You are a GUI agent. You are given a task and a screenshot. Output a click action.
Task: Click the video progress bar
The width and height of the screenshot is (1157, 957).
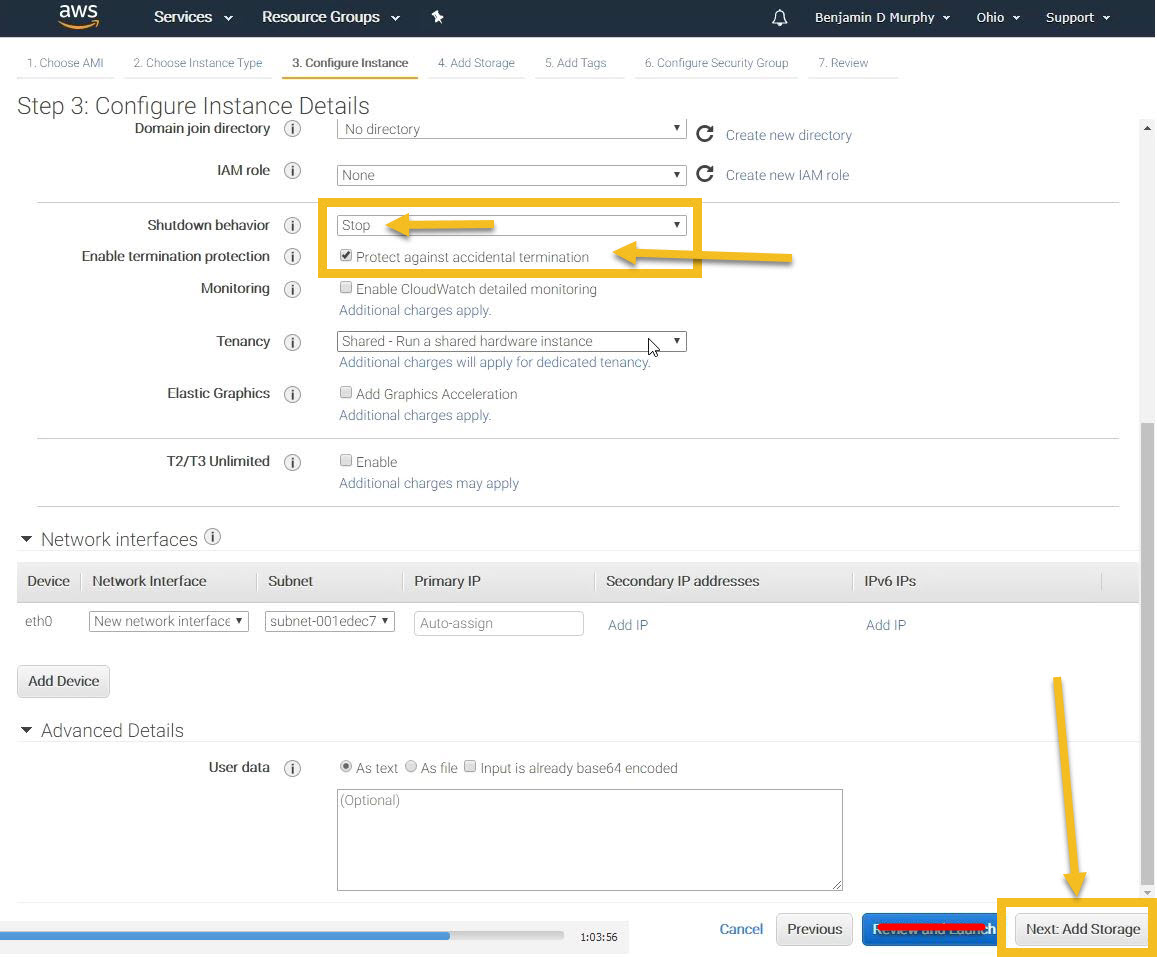[282, 935]
